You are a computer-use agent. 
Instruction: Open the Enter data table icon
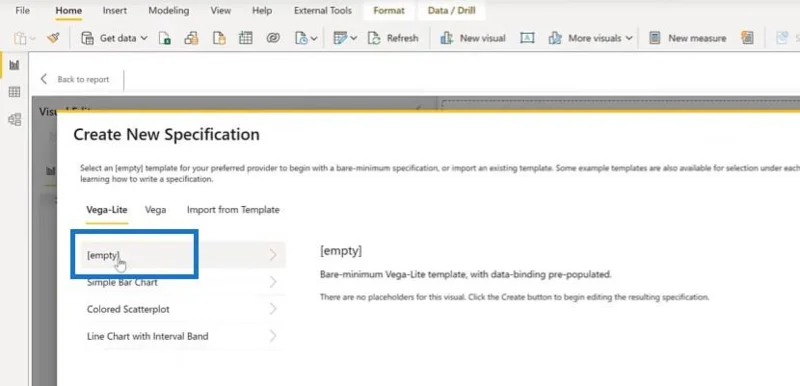(246, 38)
